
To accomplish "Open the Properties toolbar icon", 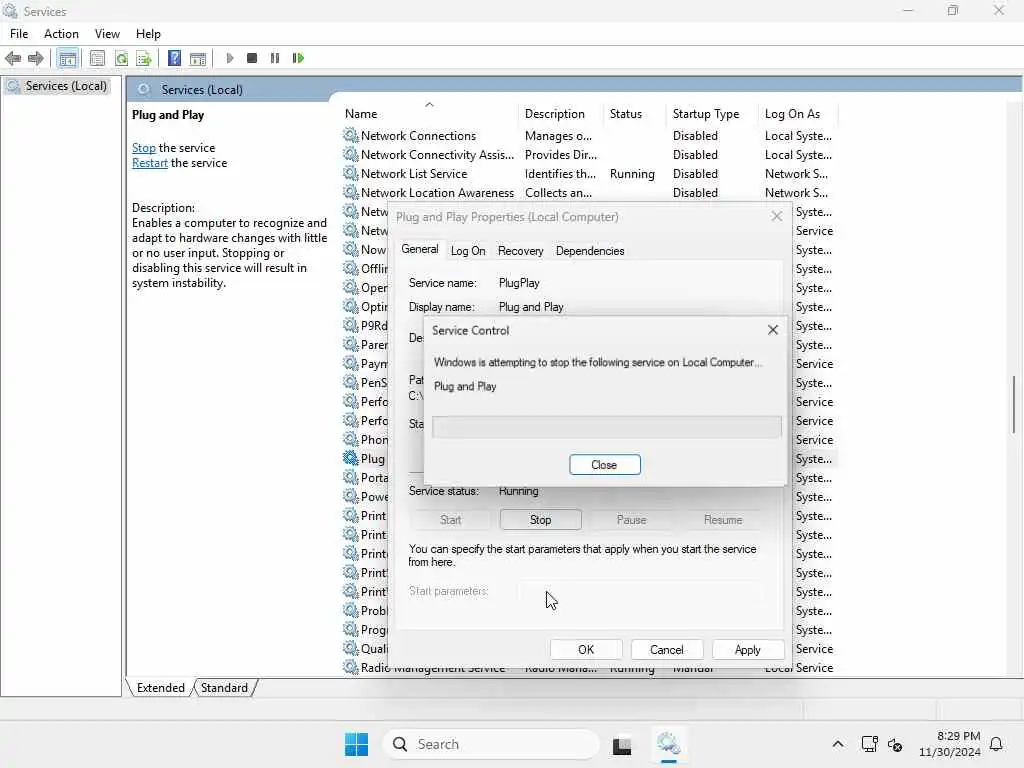I will (97, 58).
